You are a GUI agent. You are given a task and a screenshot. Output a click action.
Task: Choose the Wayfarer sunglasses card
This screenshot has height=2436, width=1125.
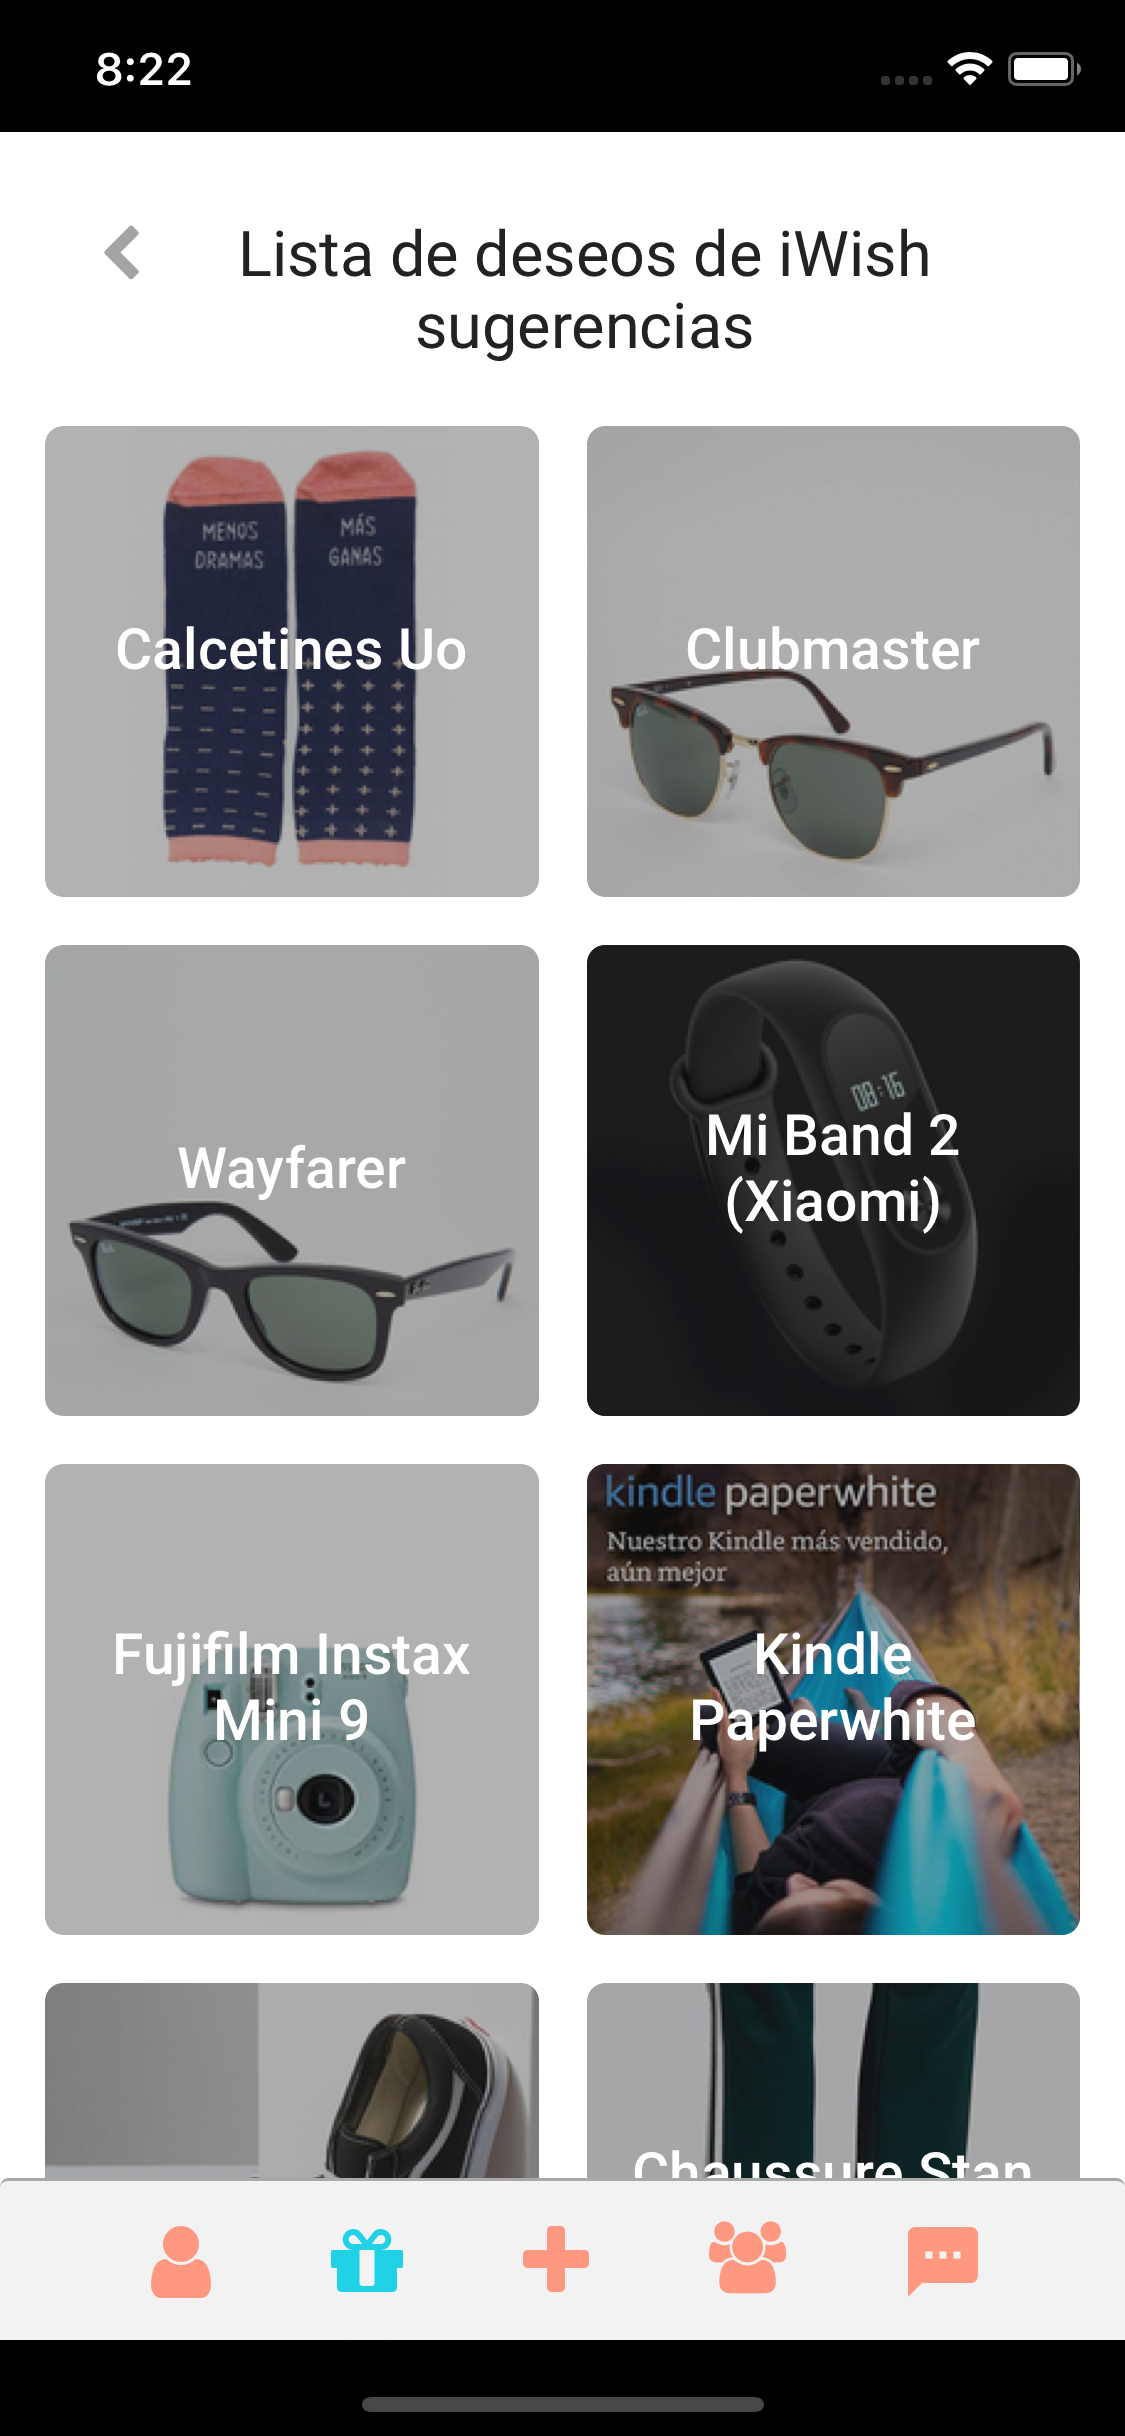(x=292, y=1180)
